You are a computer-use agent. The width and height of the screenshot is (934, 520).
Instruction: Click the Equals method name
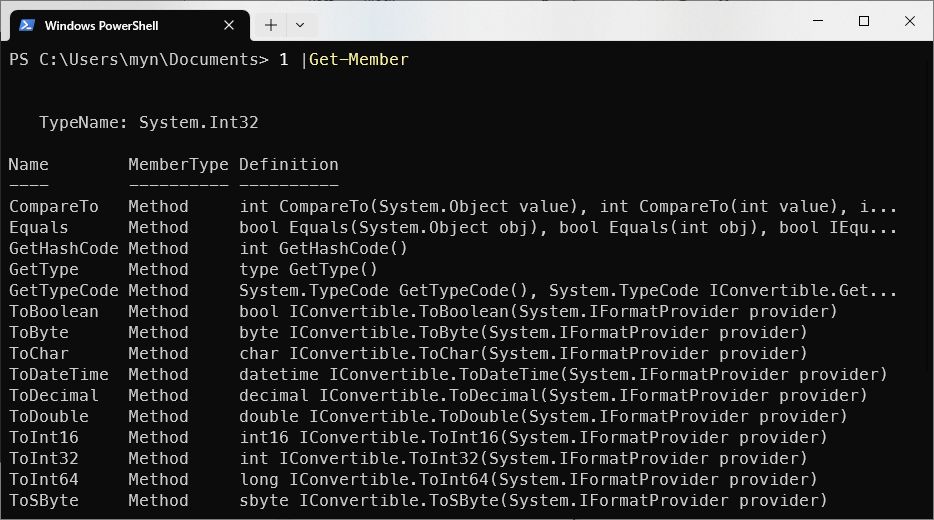point(39,228)
